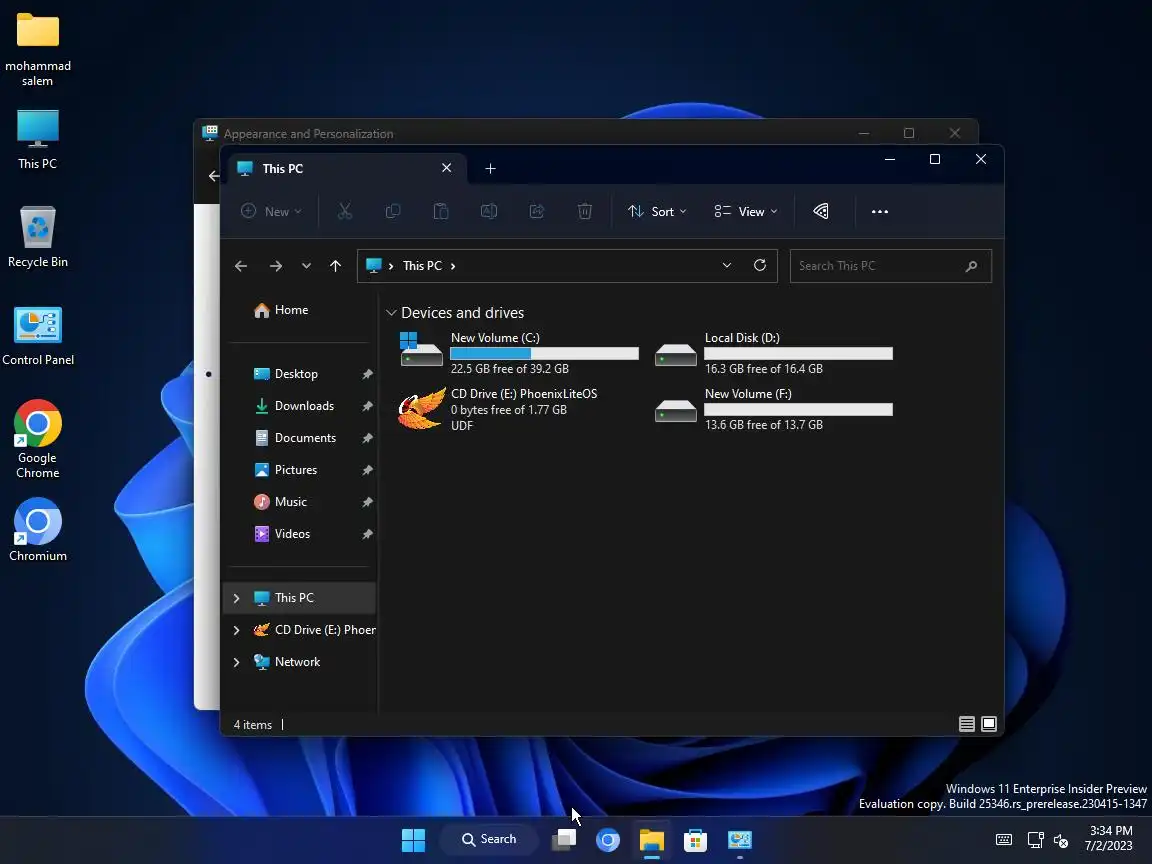The width and height of the screenshot is (1152, 864).
Task: Open New Volume (C:) drive
Action: [519, 353]
